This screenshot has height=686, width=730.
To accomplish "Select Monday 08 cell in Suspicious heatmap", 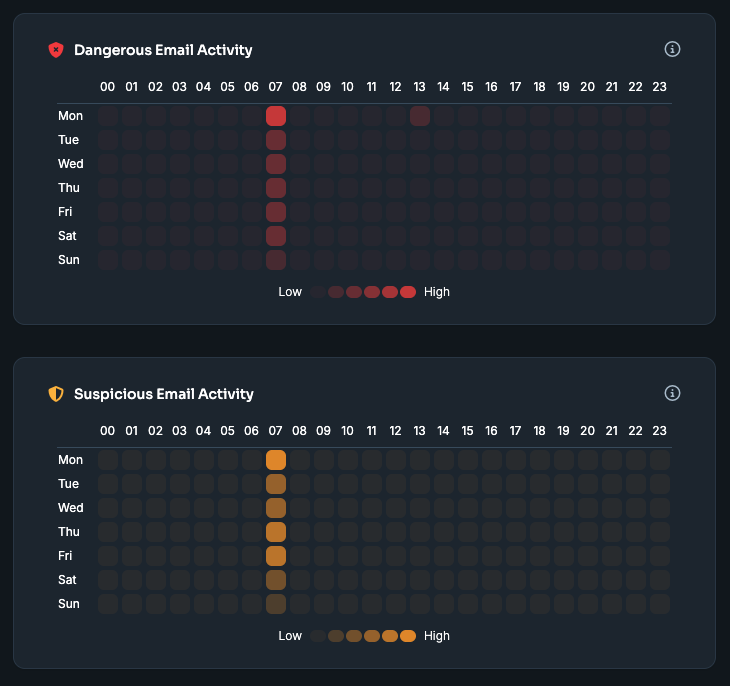I will [x=300, y=460].
